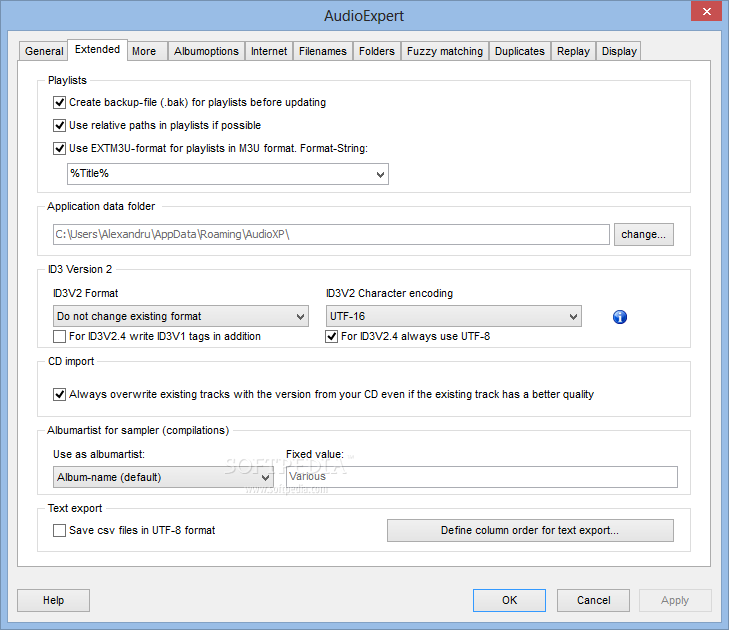This screenshot has height=630, width=729.
Task: Switch to the Albumoptions tab
Action: coord(206,51)
